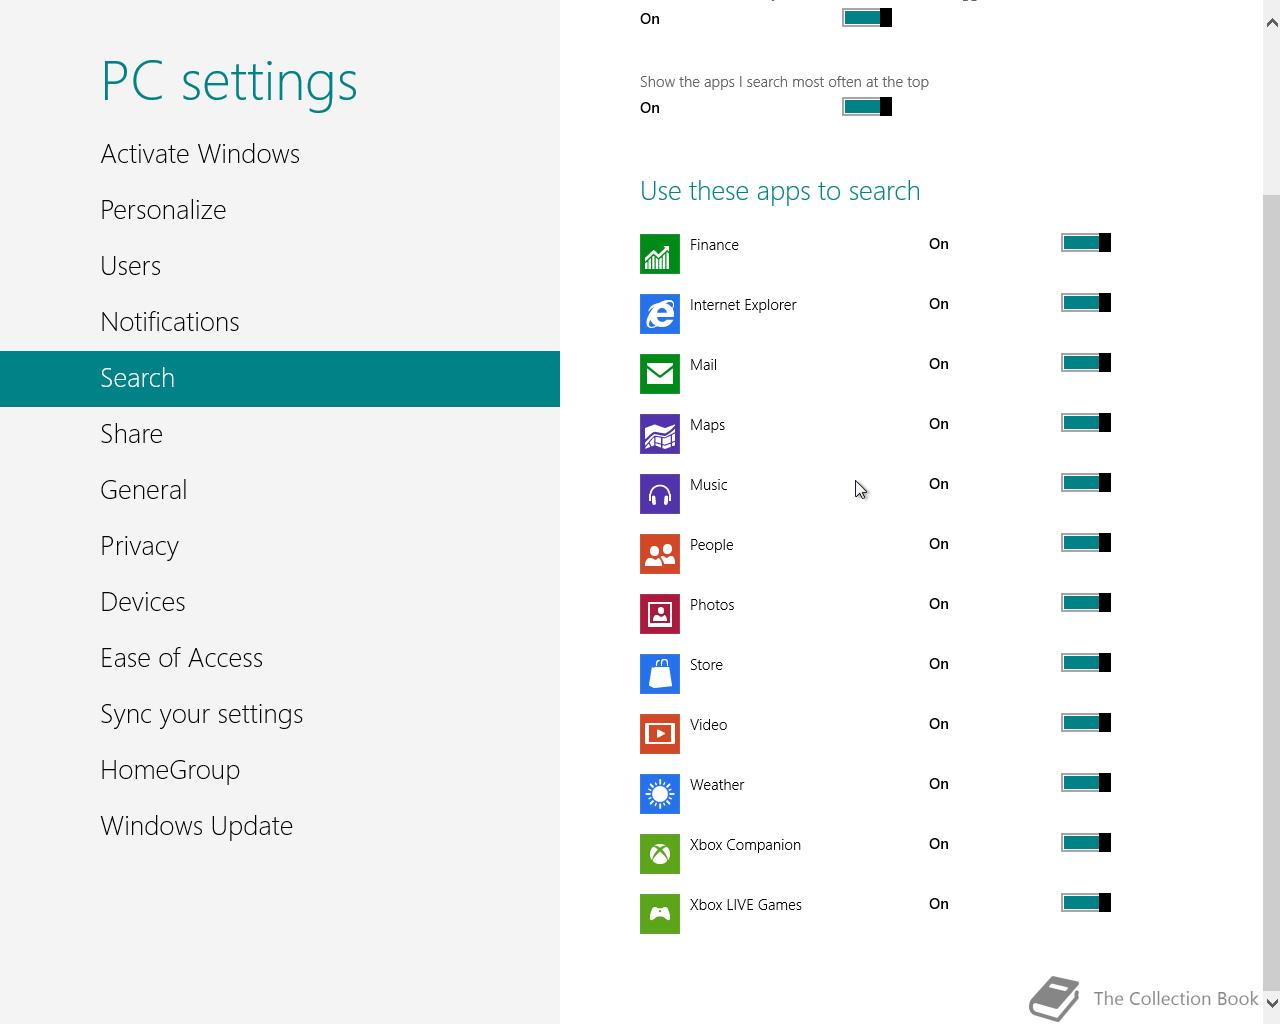Viewport: 1280px width, 1024px height.
Task: Click the 'Finance' app label
Action: tap(714, 245)
